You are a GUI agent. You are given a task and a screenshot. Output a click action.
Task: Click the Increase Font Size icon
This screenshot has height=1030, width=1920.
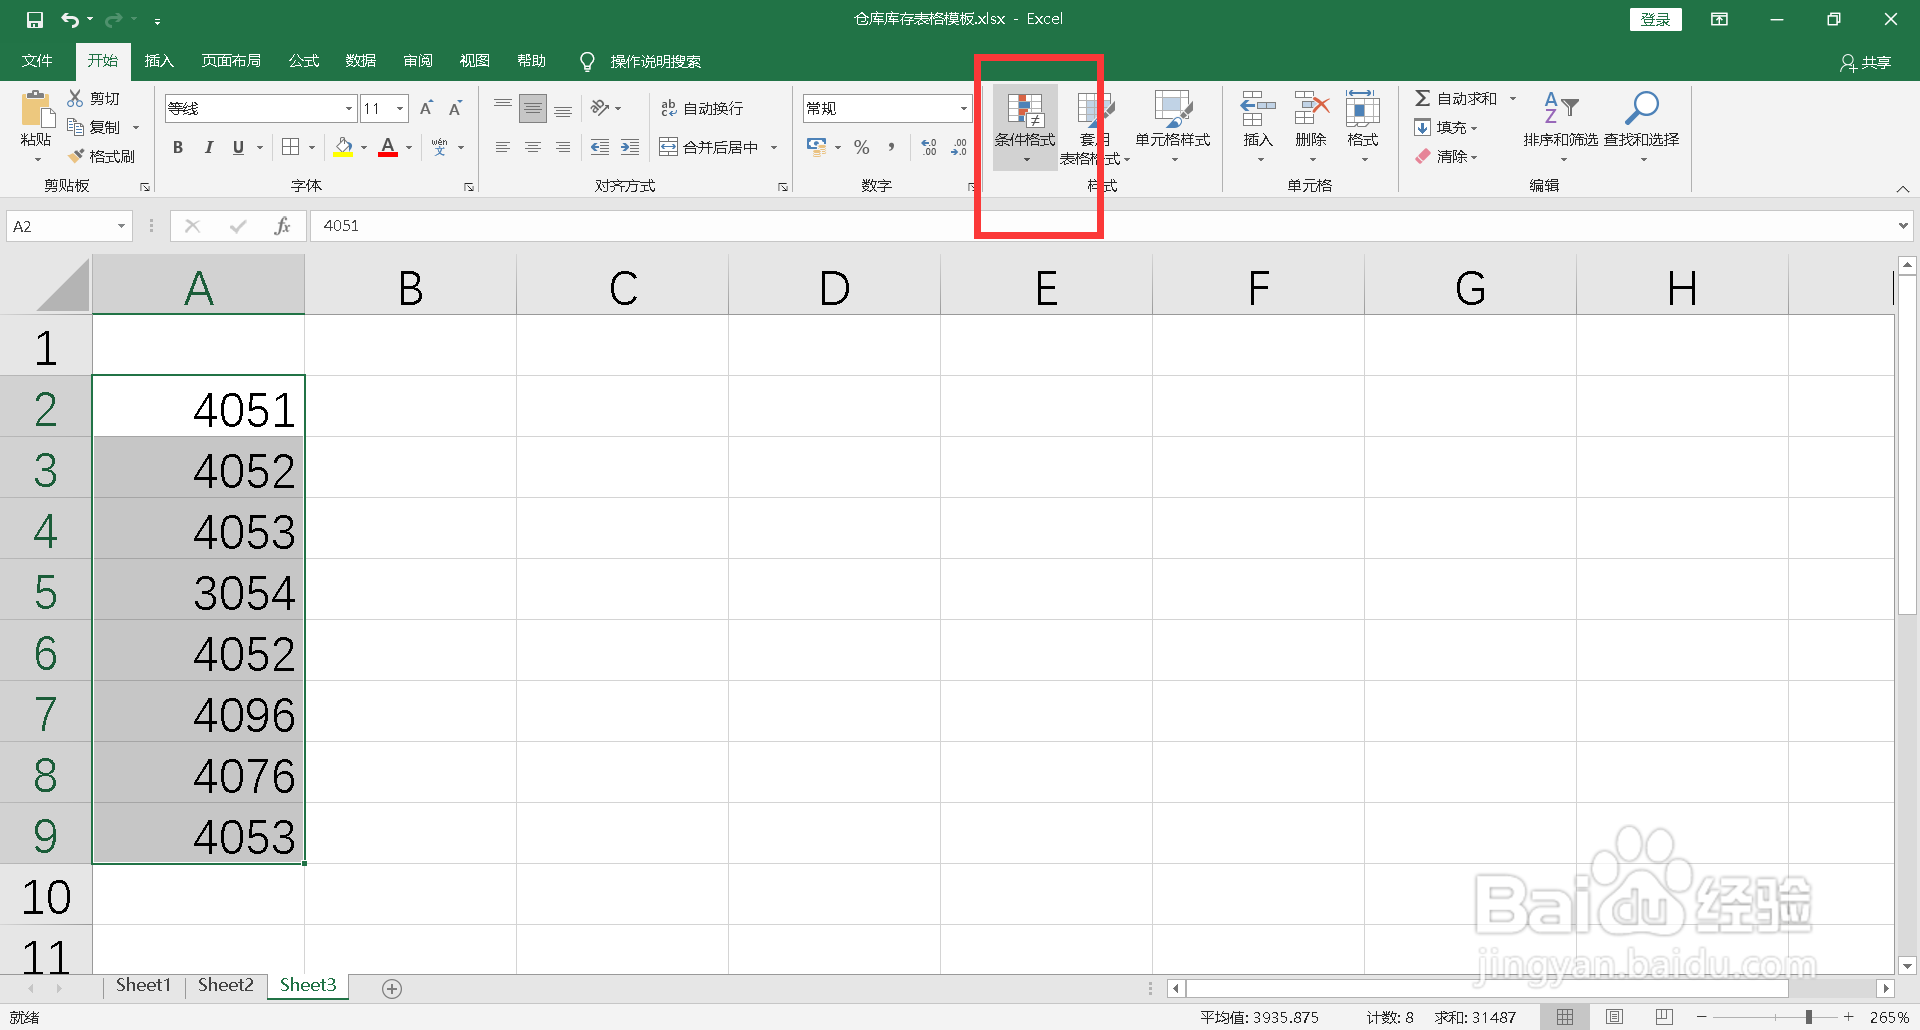point(427,108)
